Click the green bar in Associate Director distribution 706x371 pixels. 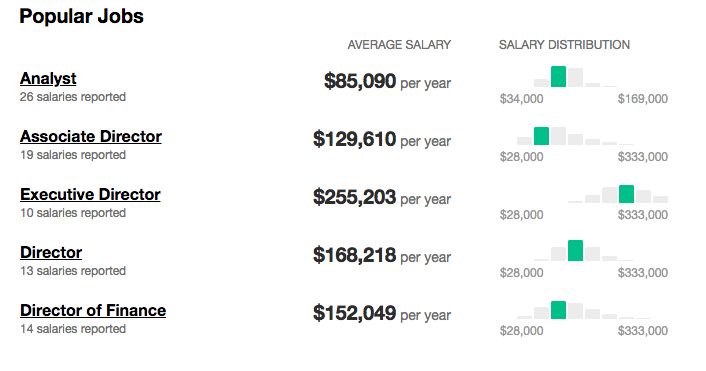click(541, 136)
